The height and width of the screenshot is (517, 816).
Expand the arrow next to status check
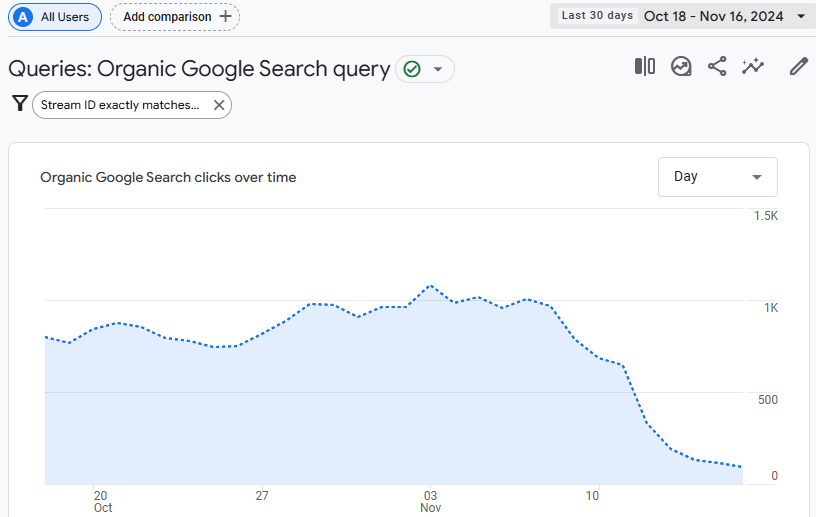(437, 69)
